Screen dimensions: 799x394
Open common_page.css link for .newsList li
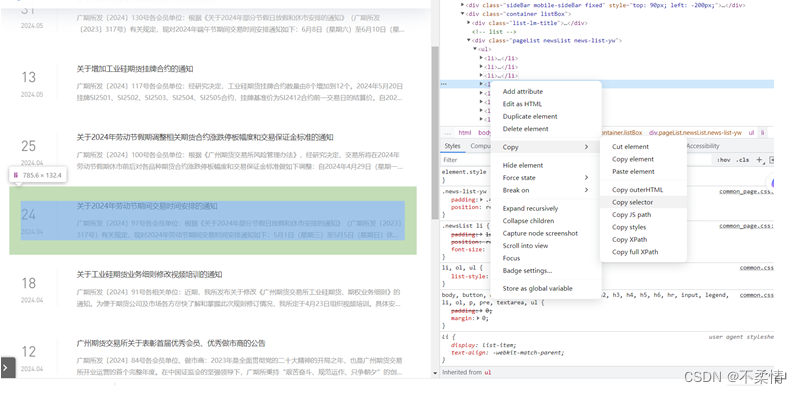coord(747,226)
